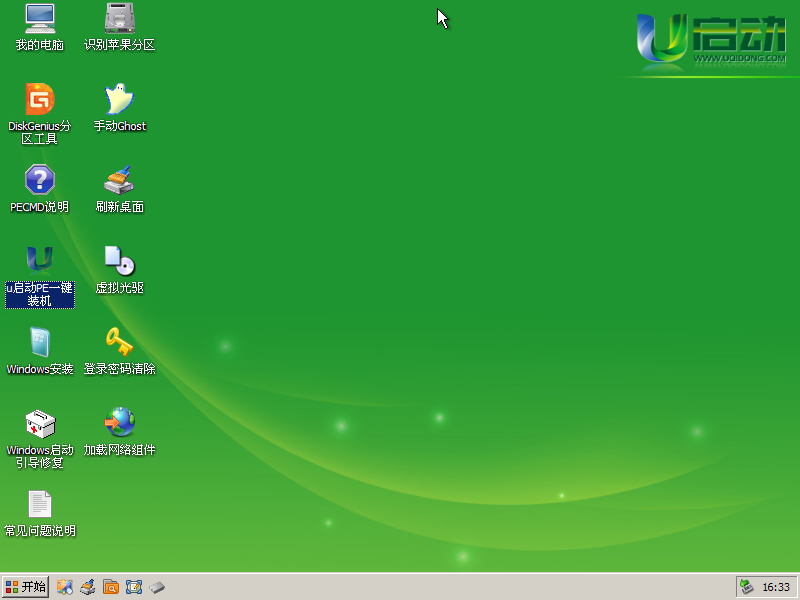This screenshot has height=600, width=800.
Task: Launch 手动Ghost ghost icon
Action: pyautogui.click(x=120, y=100)
